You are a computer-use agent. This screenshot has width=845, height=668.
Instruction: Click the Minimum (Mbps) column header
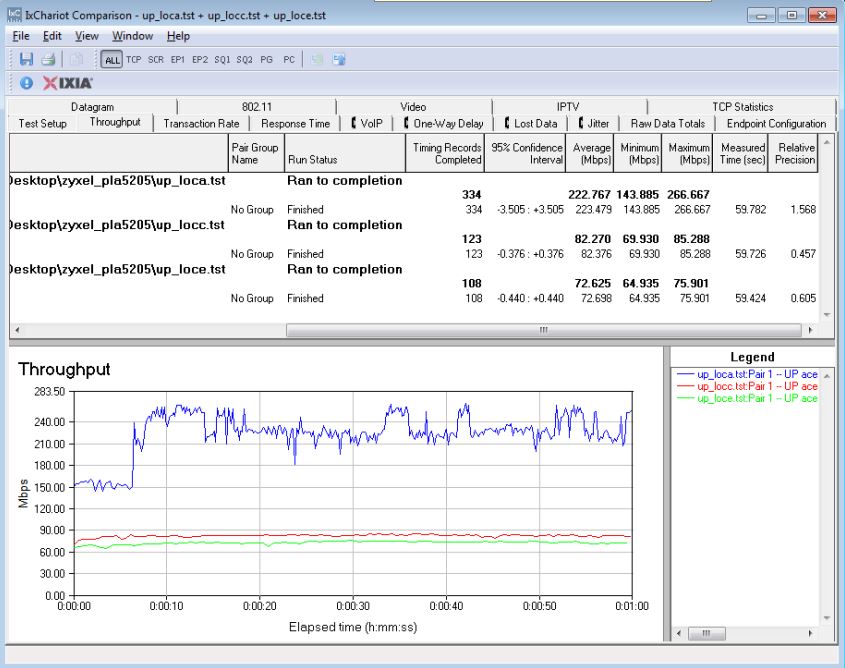[x=638, y=154]
